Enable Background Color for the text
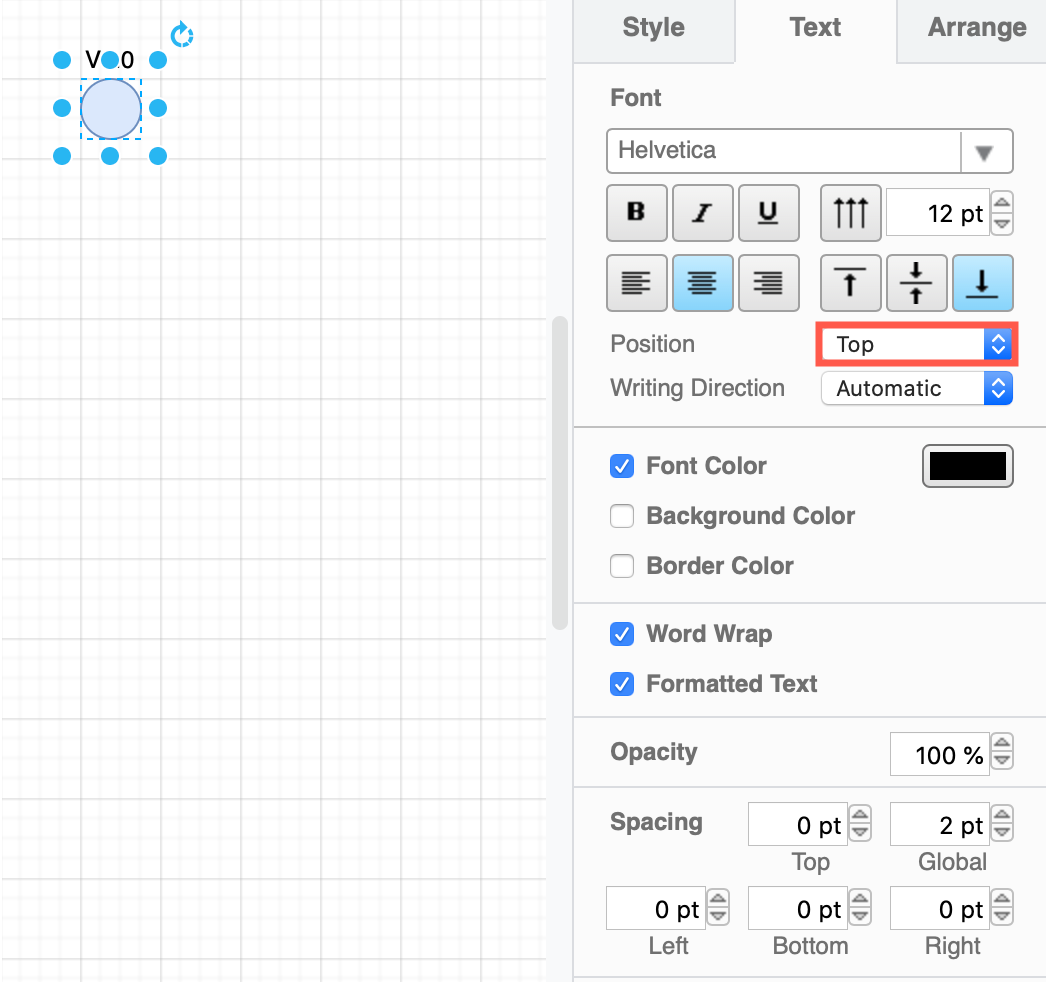The height and width of the screenshot is (982, 1046). click(622, 516)
